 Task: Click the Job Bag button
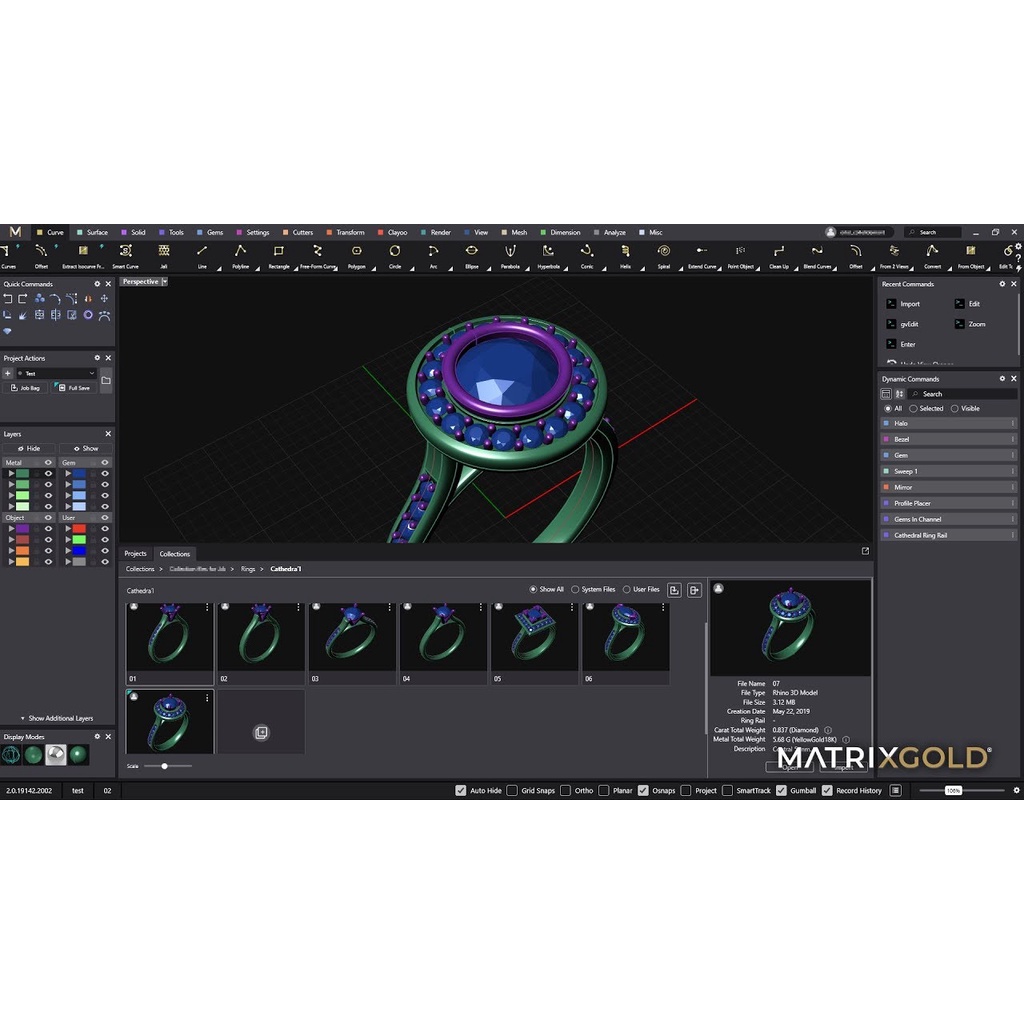[26, 388]
